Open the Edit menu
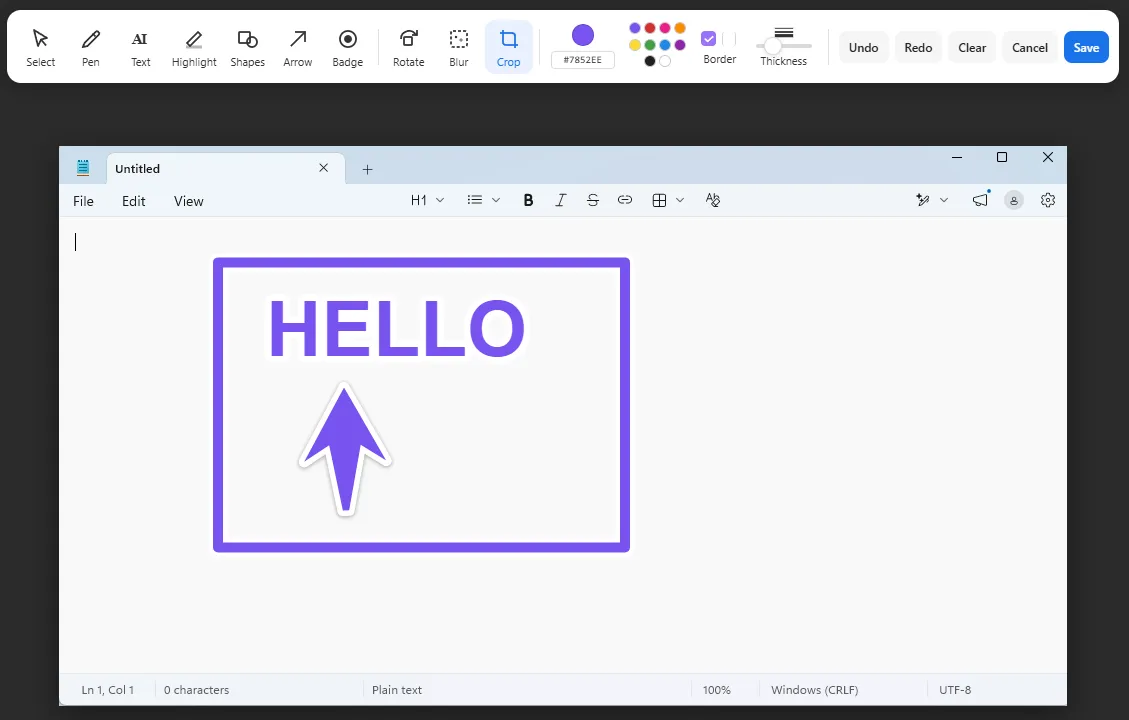This screenshot has height=720, width=1129. click(133, 201)
